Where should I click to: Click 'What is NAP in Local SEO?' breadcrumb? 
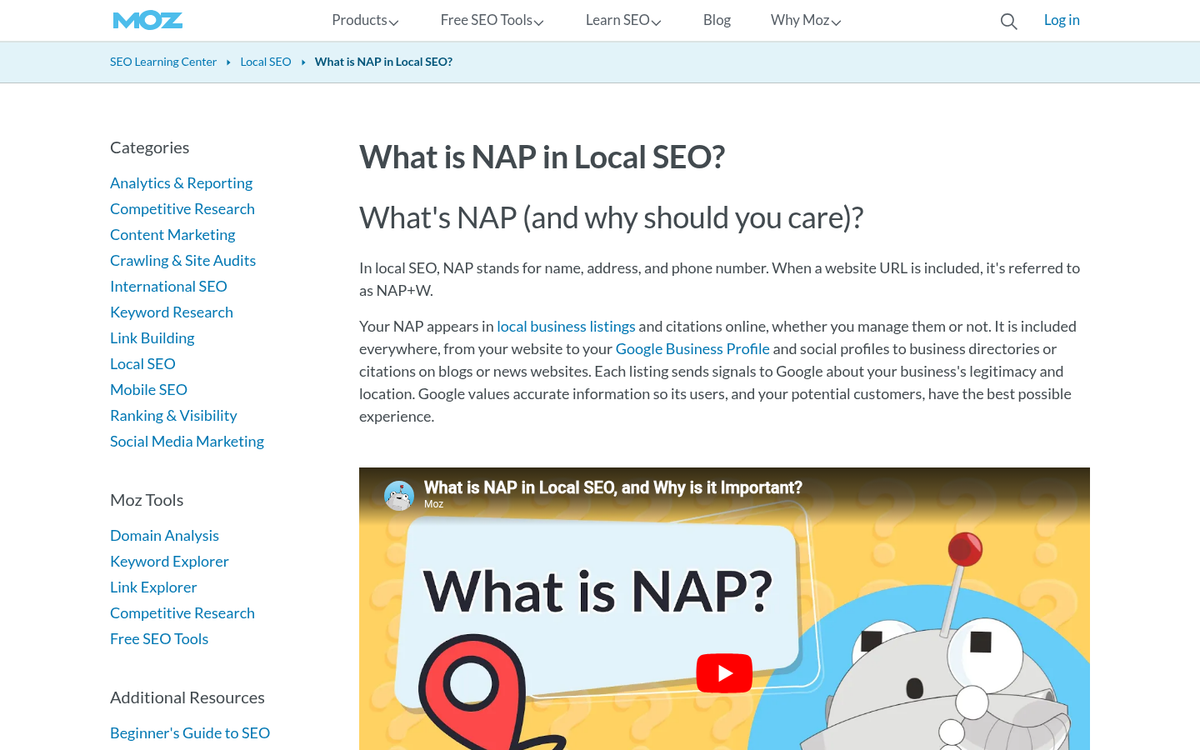(384, 62)
